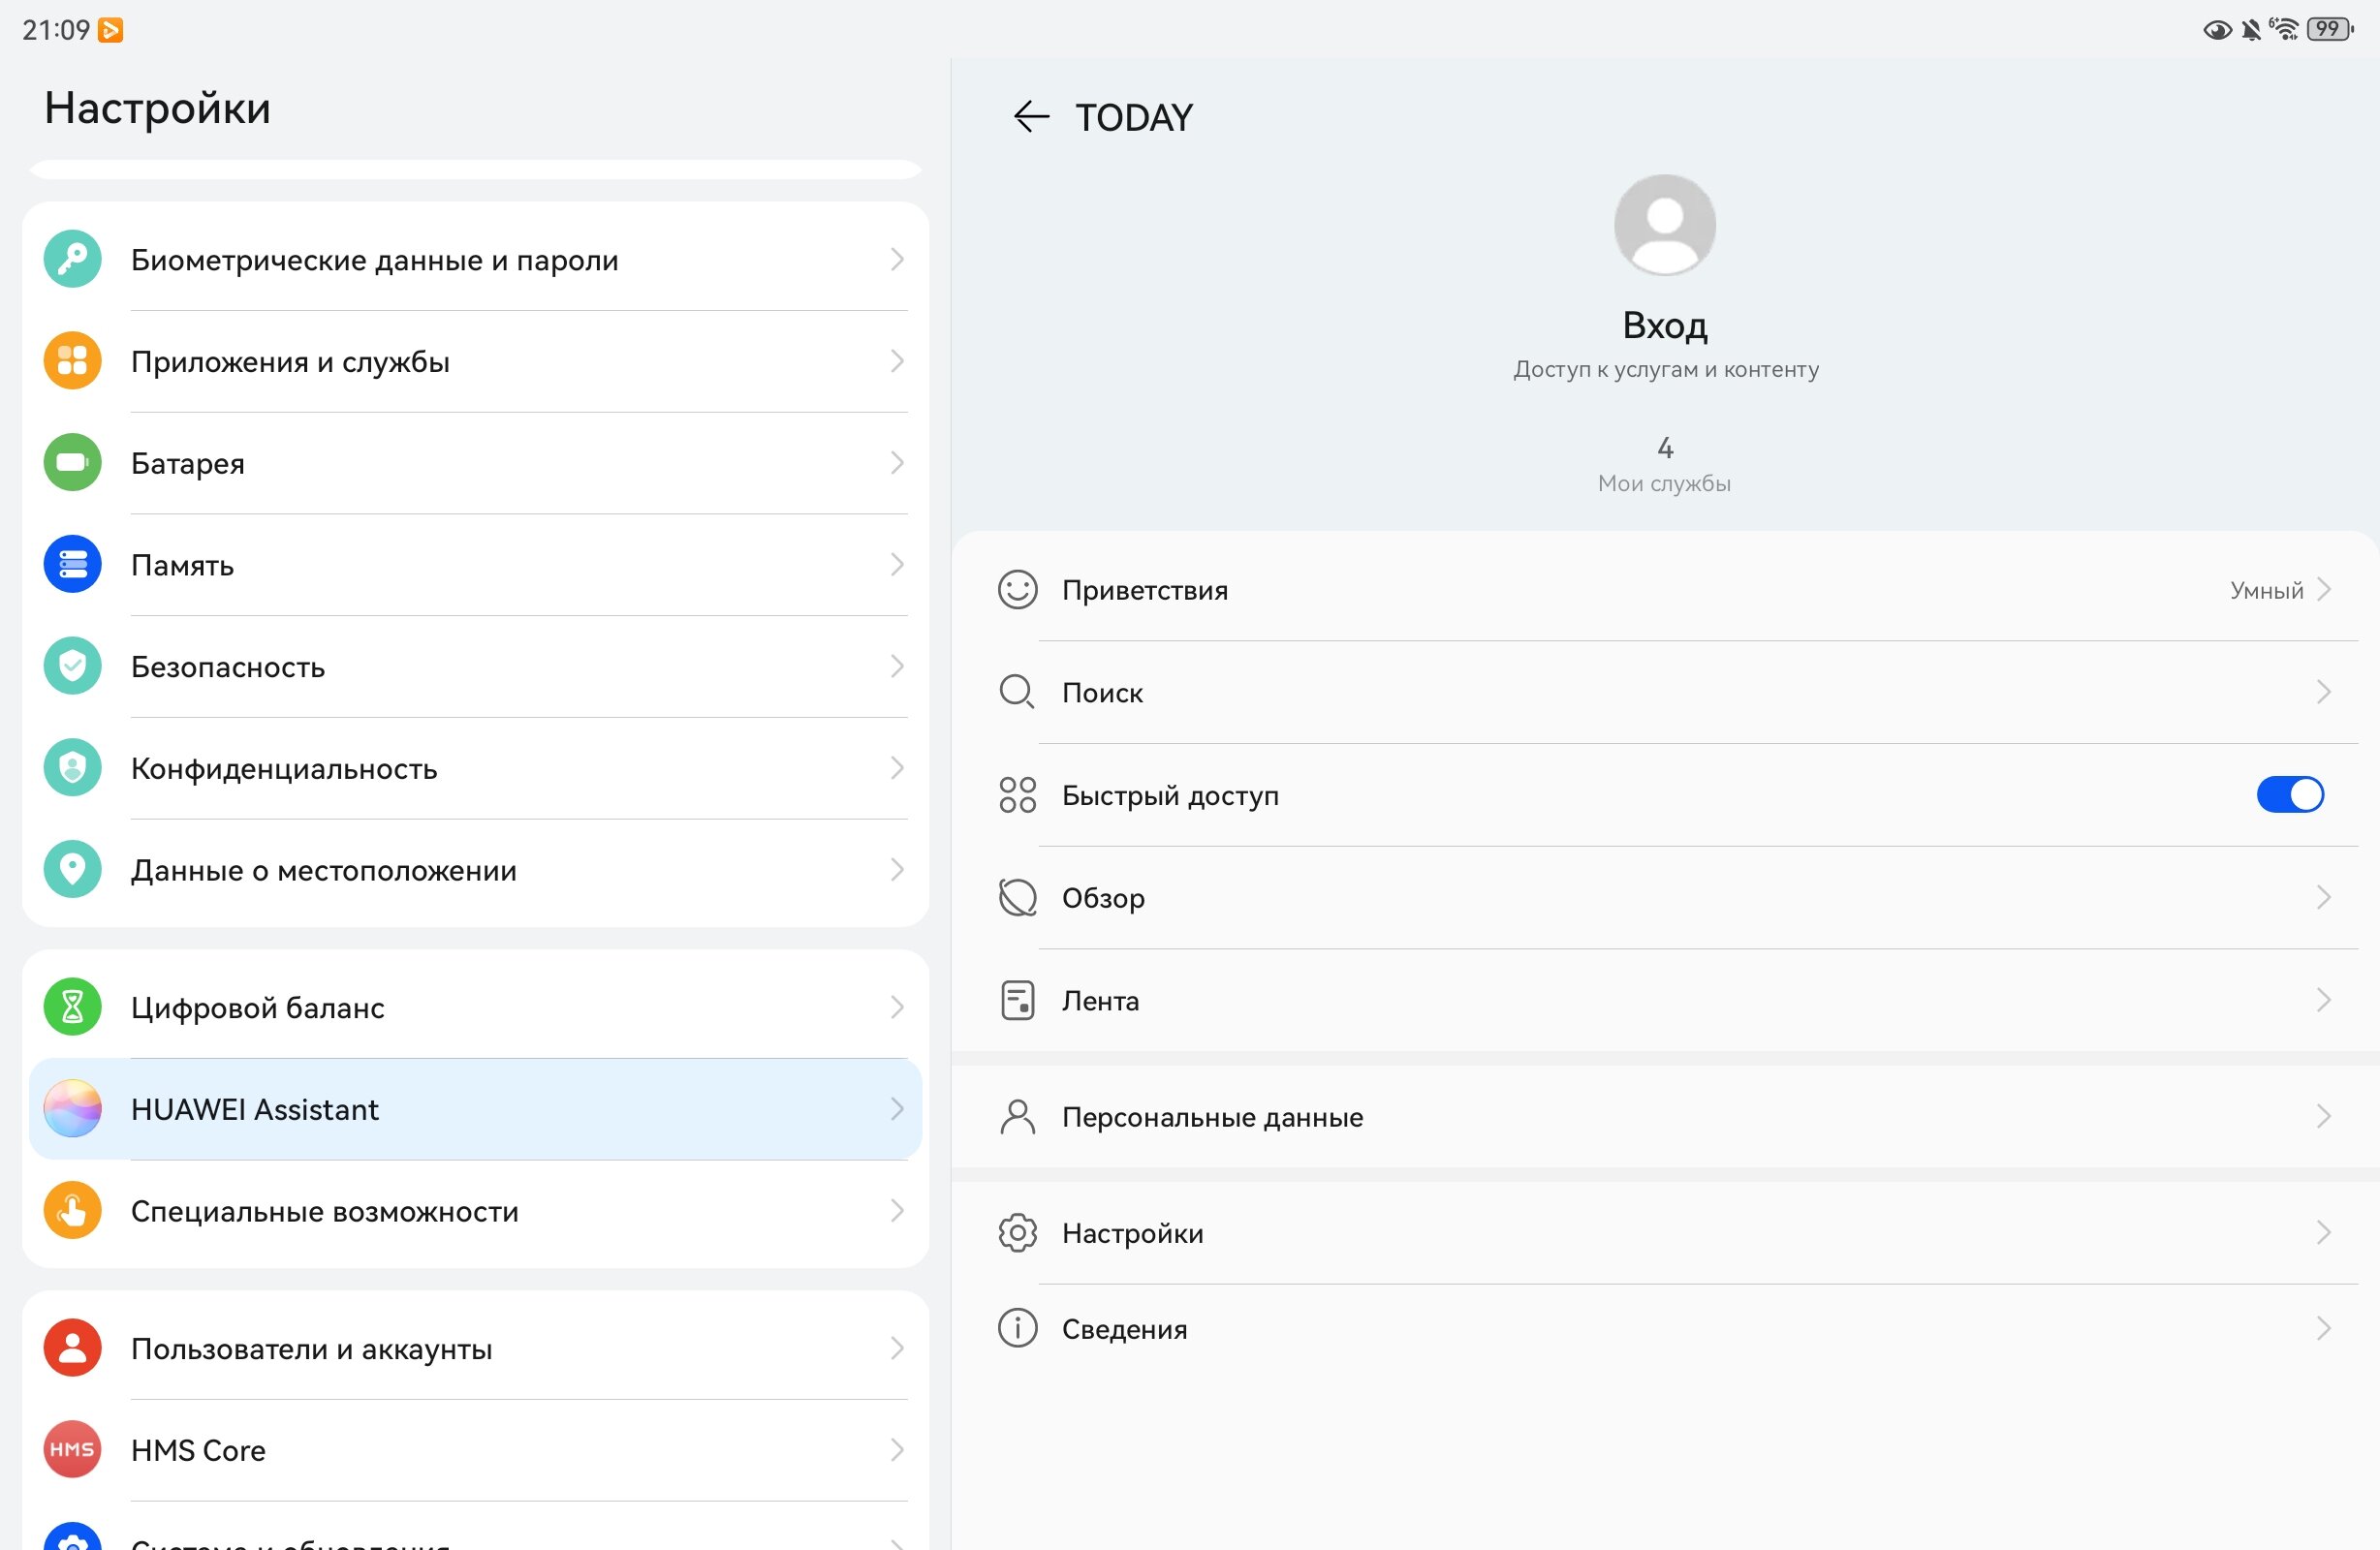Tap the HUAWEI Assistant gradient orb icon

click(72, 1109)
